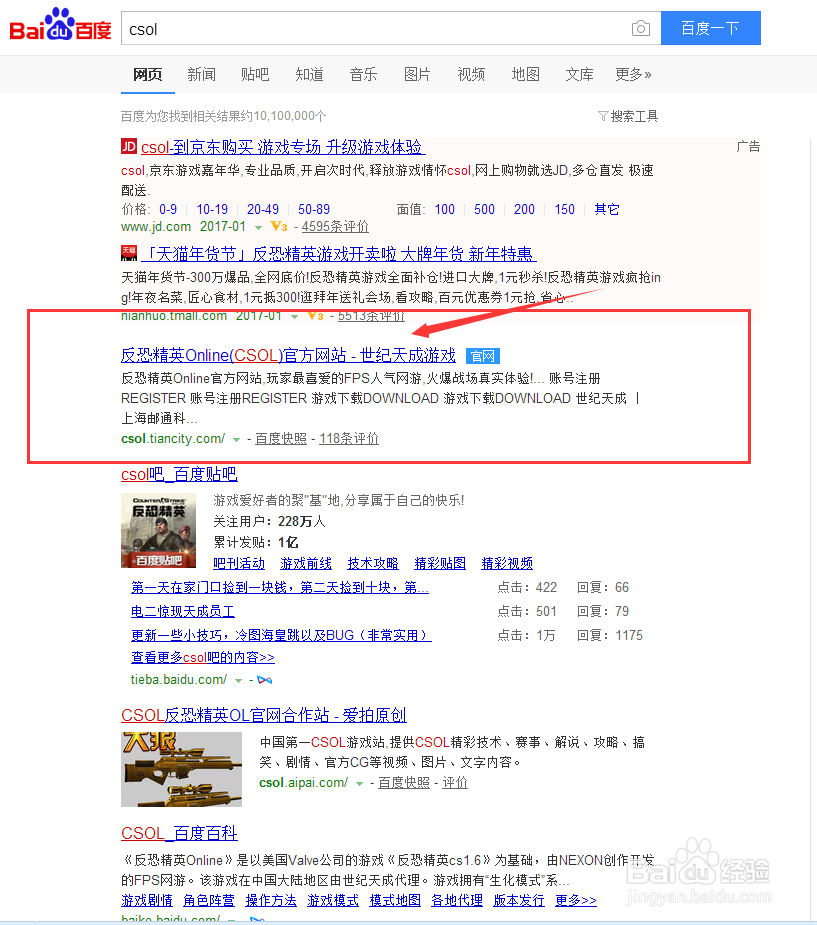This screenshot has height=925, width=817.
Task: Click the JD icon beside the first result
Action: coord(128,147)
